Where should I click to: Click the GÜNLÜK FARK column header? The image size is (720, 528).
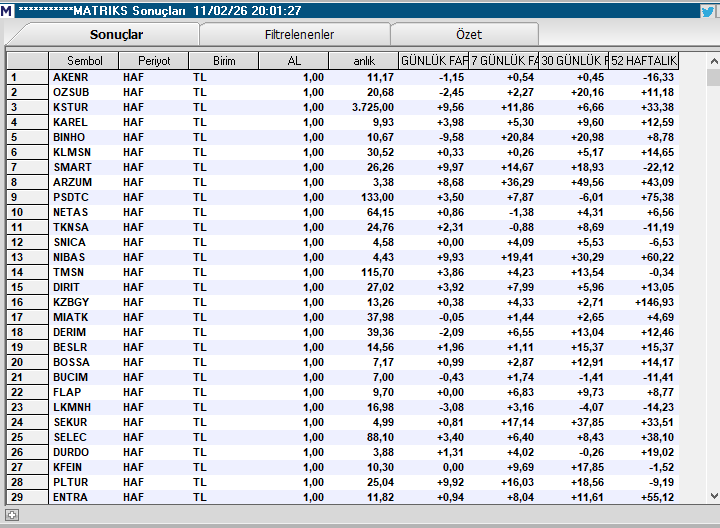click(433, 61)
